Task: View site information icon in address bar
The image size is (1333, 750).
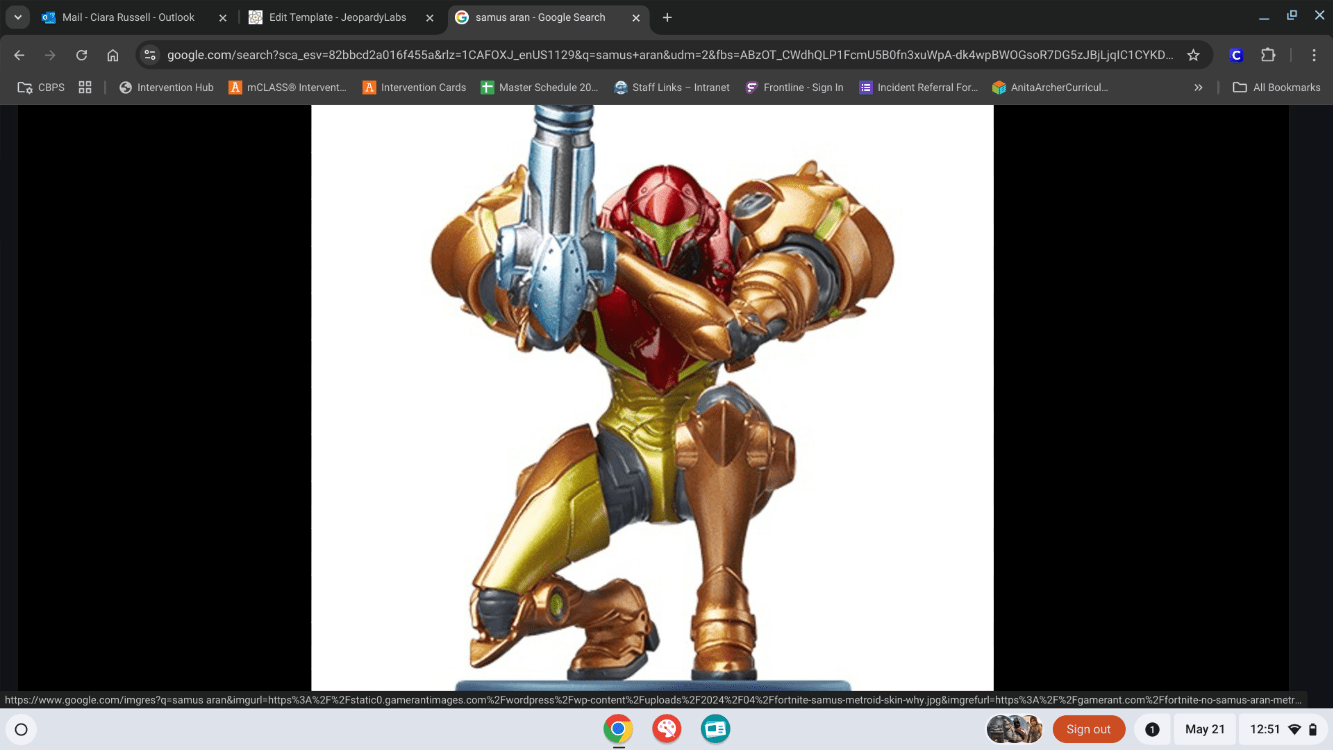Action: [150, 55]
